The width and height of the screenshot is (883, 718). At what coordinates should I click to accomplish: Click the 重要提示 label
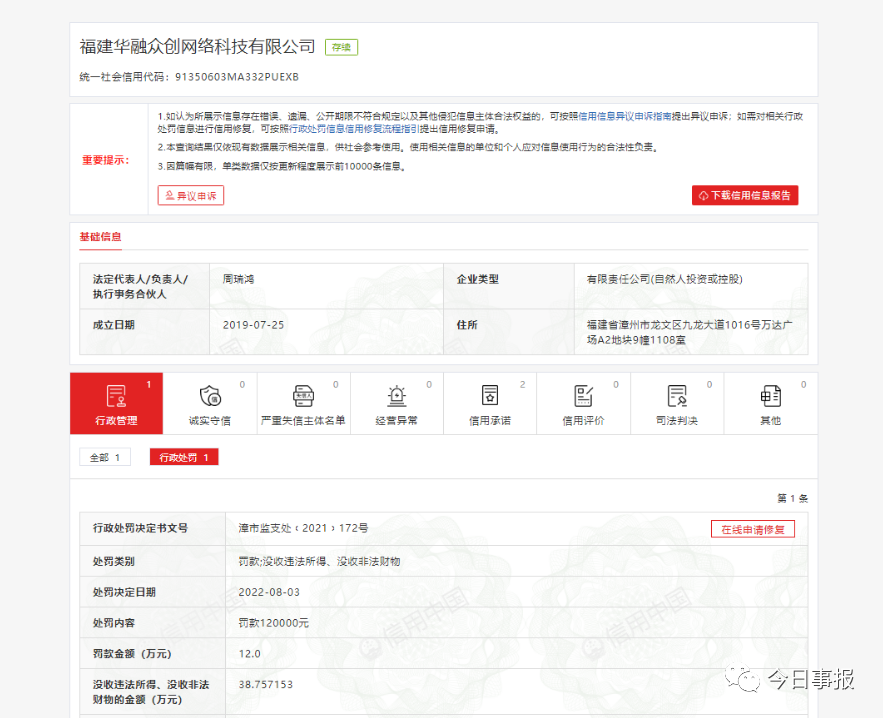coord(106,160)
